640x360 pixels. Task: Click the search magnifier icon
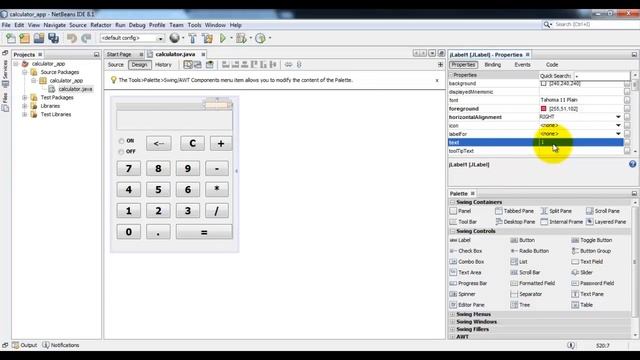coord(547,25)
